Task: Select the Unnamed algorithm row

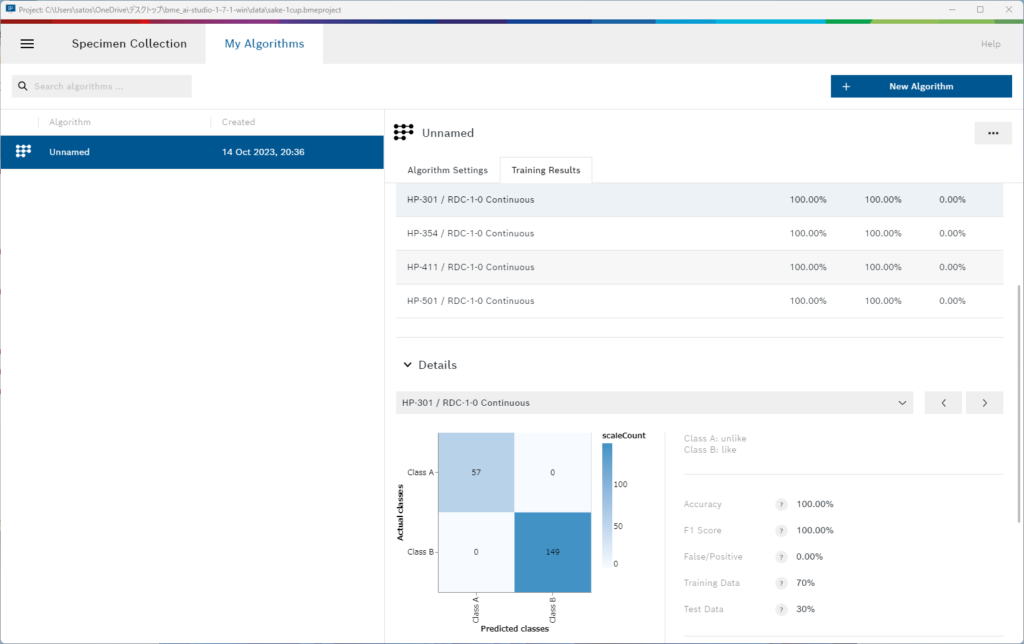Action: pos(192,152)
